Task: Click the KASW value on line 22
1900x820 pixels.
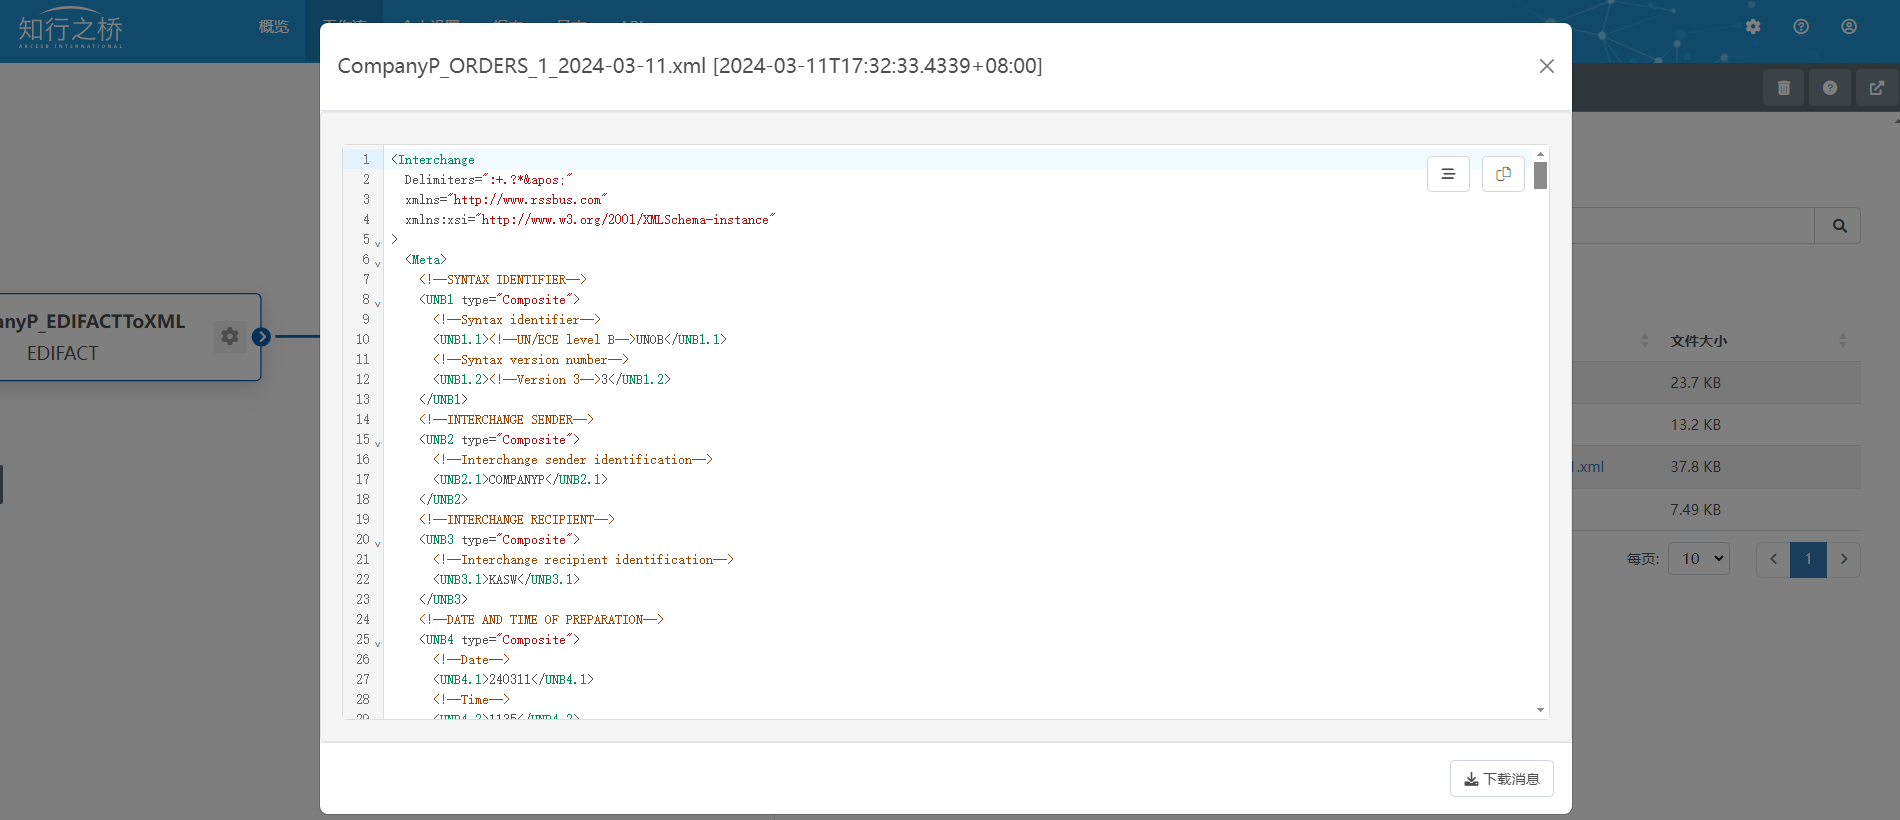Action: (x=503, y=580)
